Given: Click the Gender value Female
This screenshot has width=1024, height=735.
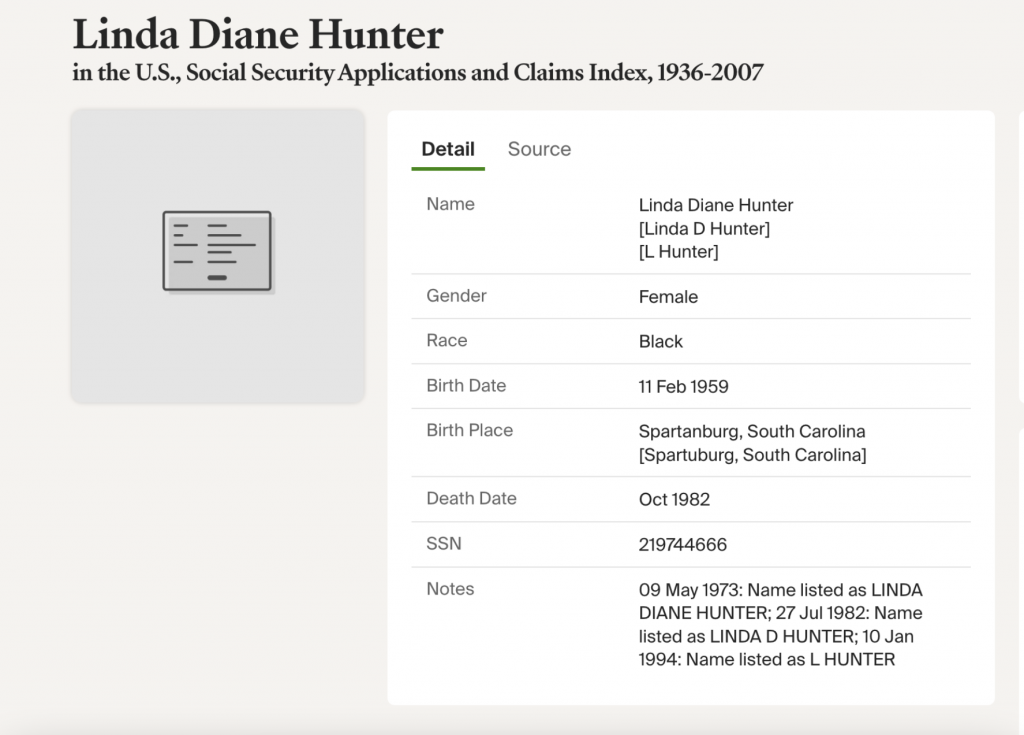Looking at the screenshot, I should (x=668, y=297).
